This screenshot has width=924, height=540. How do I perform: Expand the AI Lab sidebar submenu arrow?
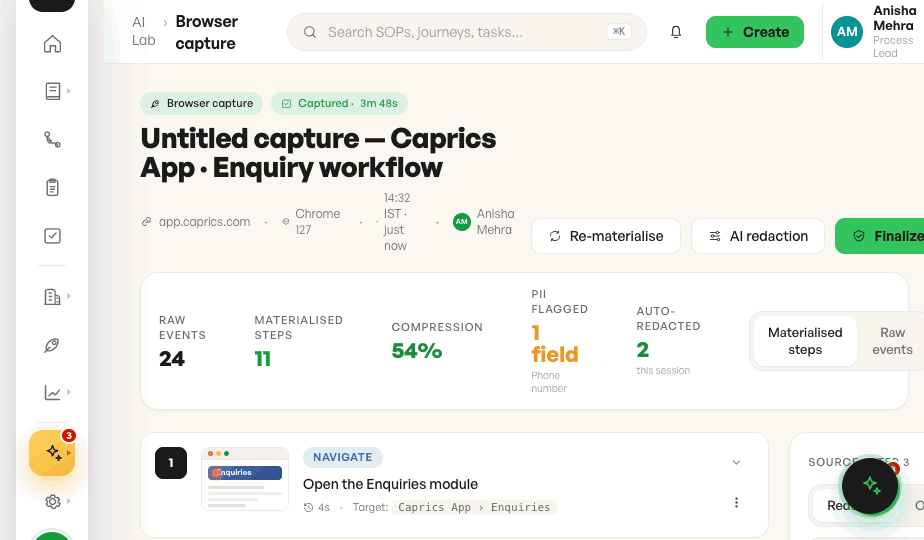pos(69,453)
